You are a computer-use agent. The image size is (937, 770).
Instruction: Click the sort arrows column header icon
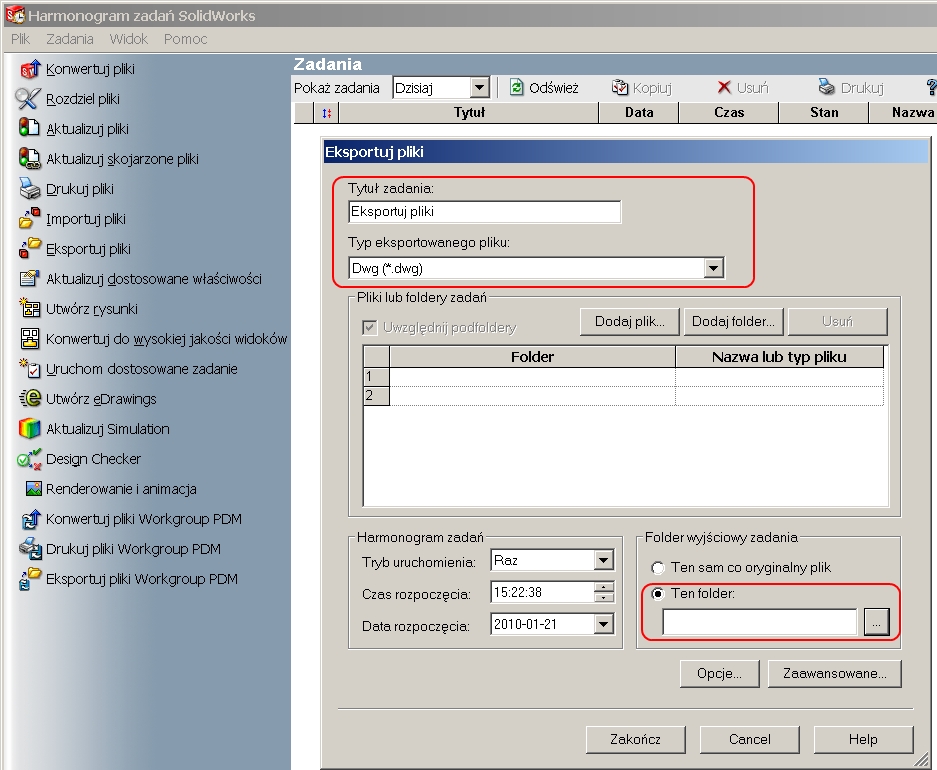(x=326, y=113)
